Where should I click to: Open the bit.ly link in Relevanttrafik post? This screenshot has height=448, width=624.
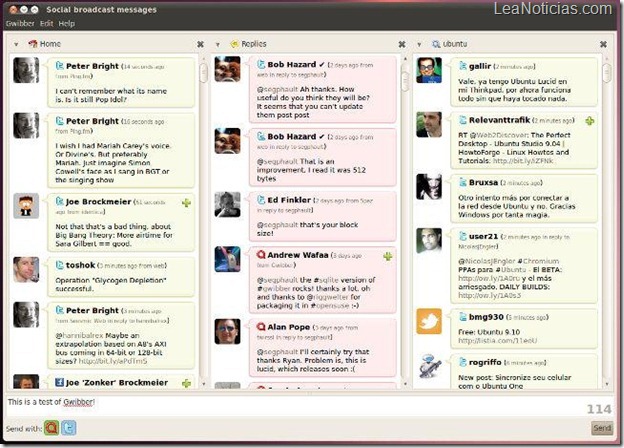[523, 161]
